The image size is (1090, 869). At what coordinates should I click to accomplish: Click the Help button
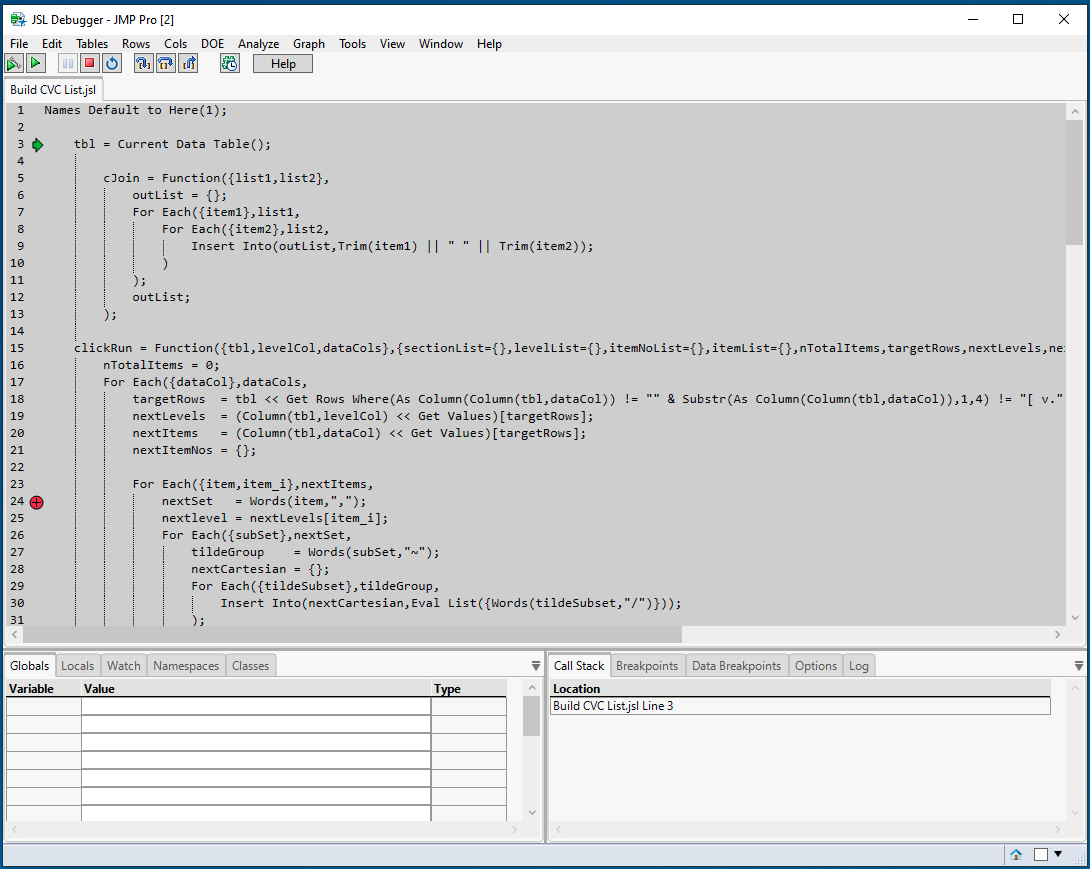point(282,63)
